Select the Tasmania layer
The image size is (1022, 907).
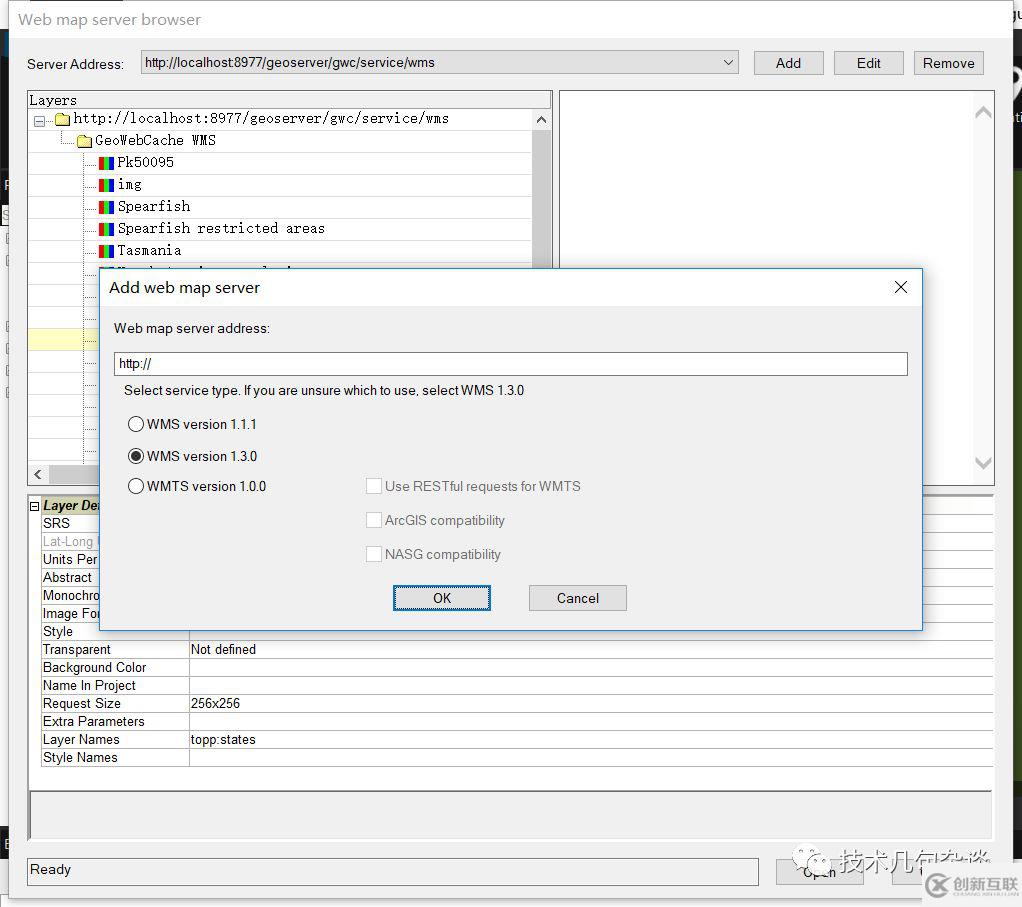[x=149, y=250]
